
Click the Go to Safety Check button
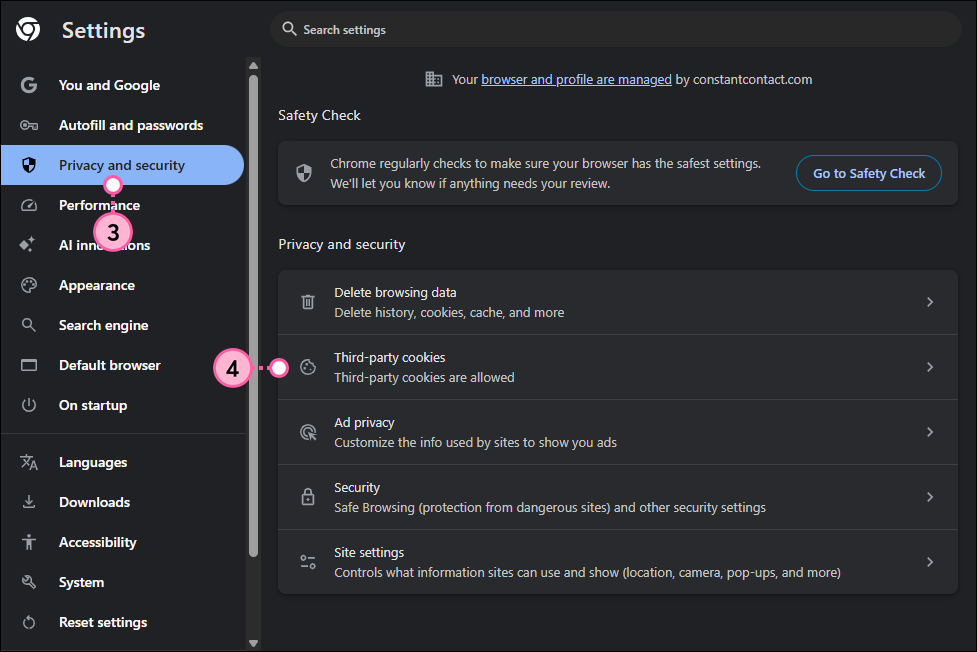tap(868, 173)
